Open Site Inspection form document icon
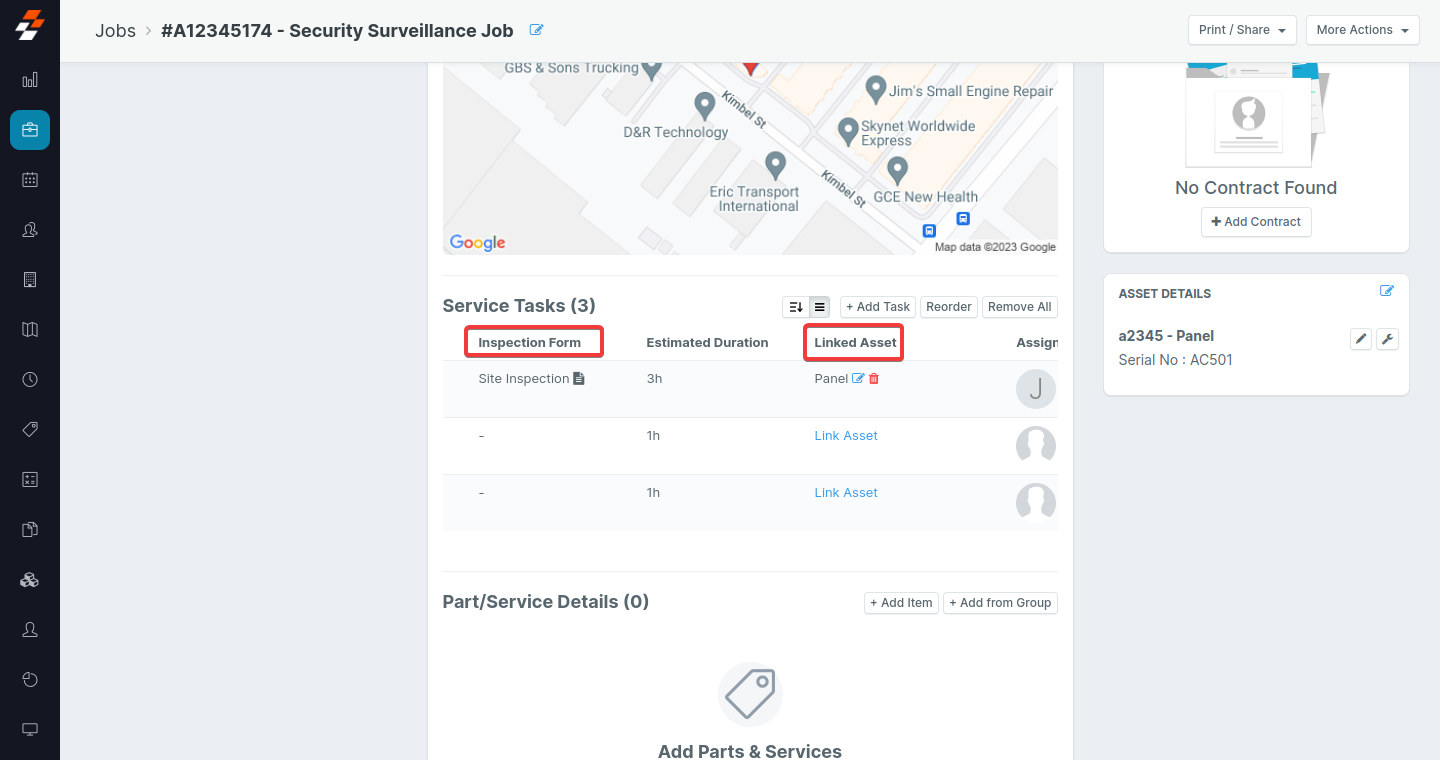This screenshot has height=760, width=1440. (x=579, y=379)
